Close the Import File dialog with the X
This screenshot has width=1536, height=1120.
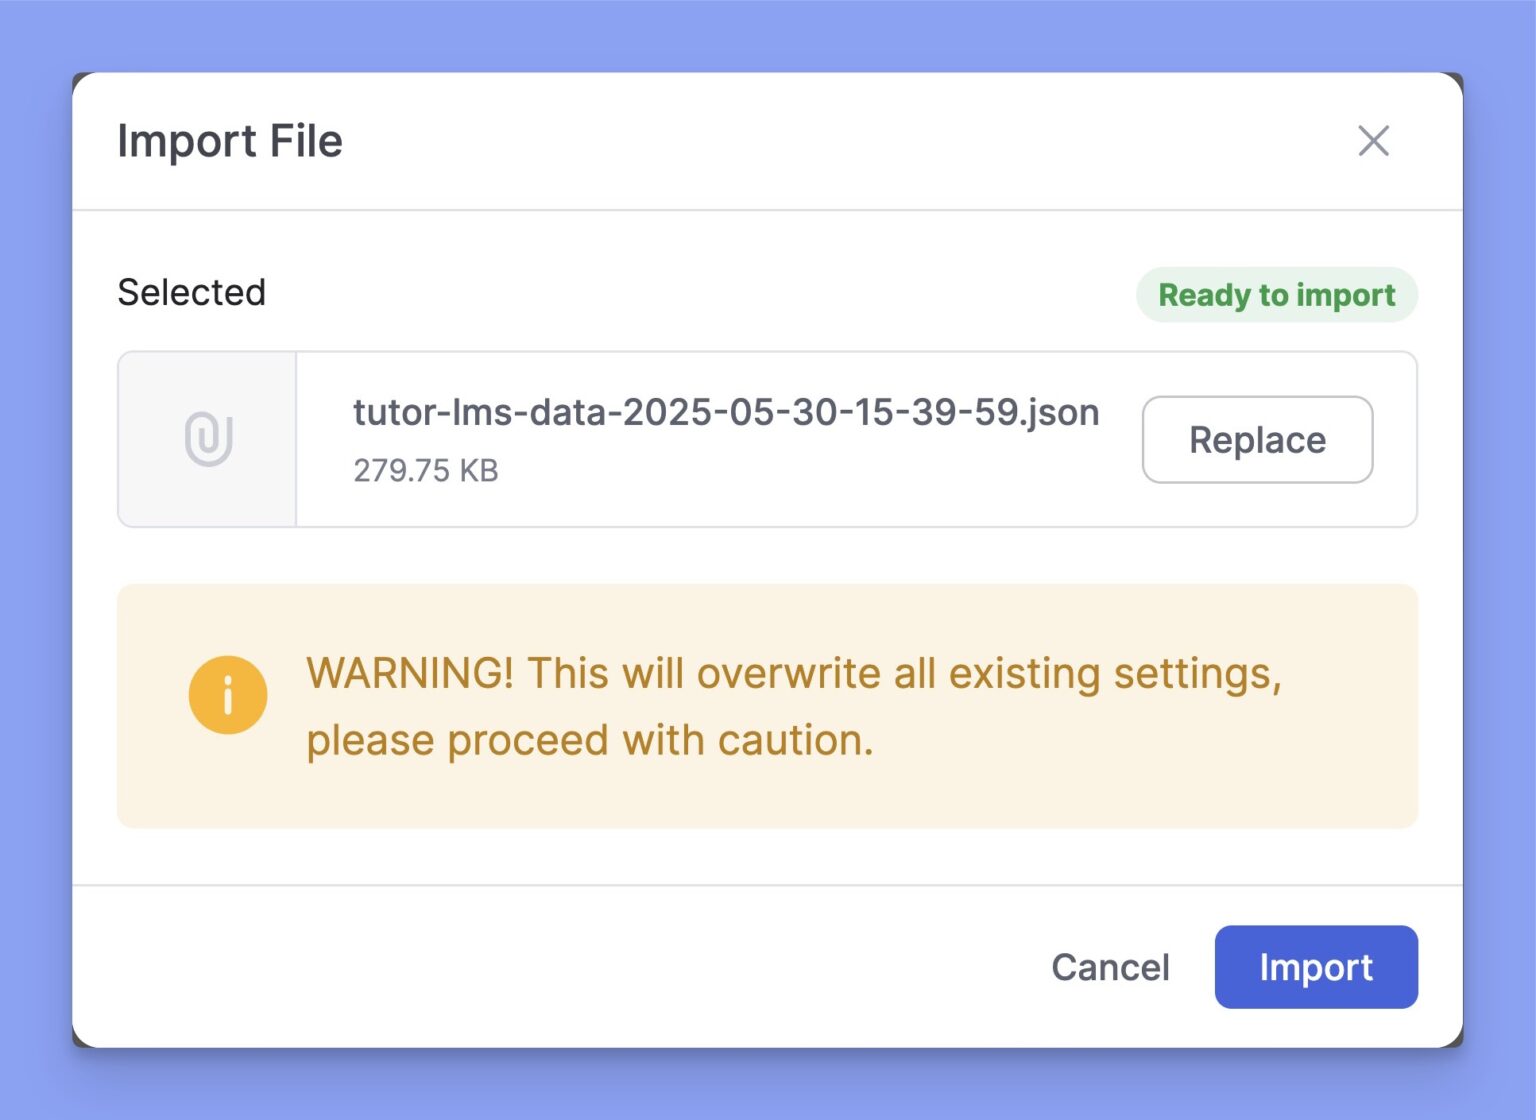point(1373,141)
